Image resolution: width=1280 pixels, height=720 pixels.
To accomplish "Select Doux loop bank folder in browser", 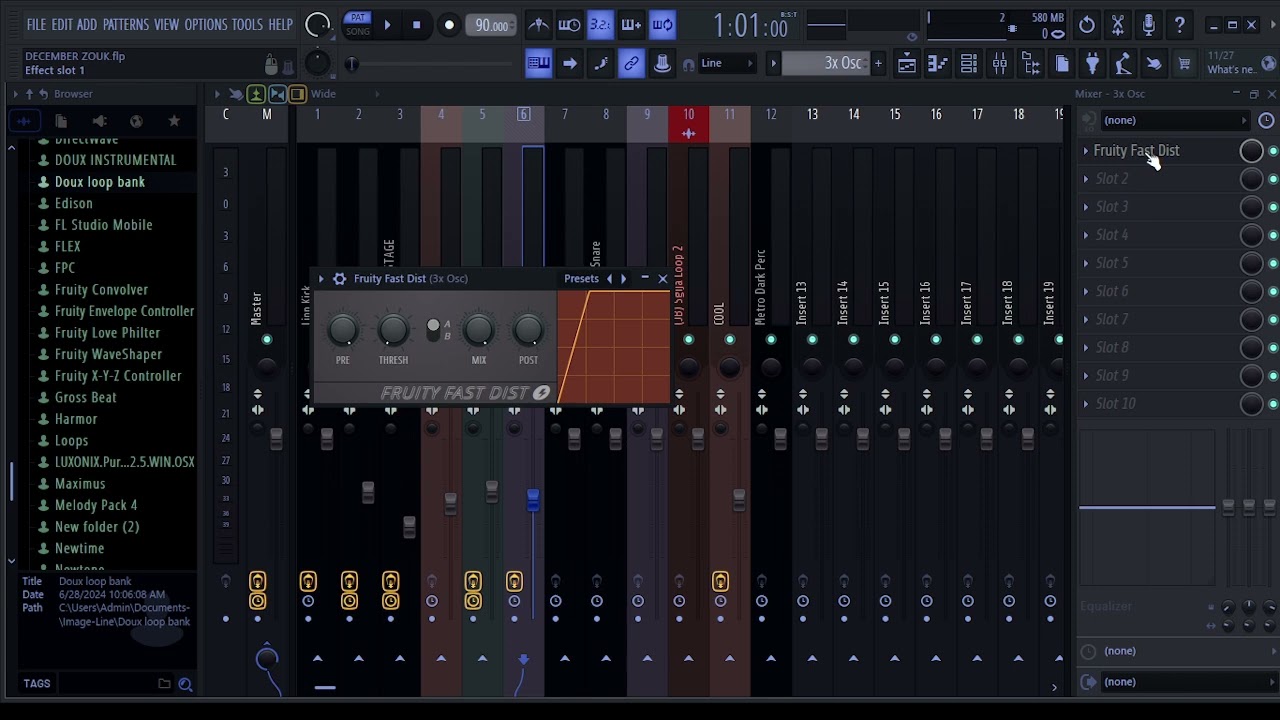I will (100, 182).
